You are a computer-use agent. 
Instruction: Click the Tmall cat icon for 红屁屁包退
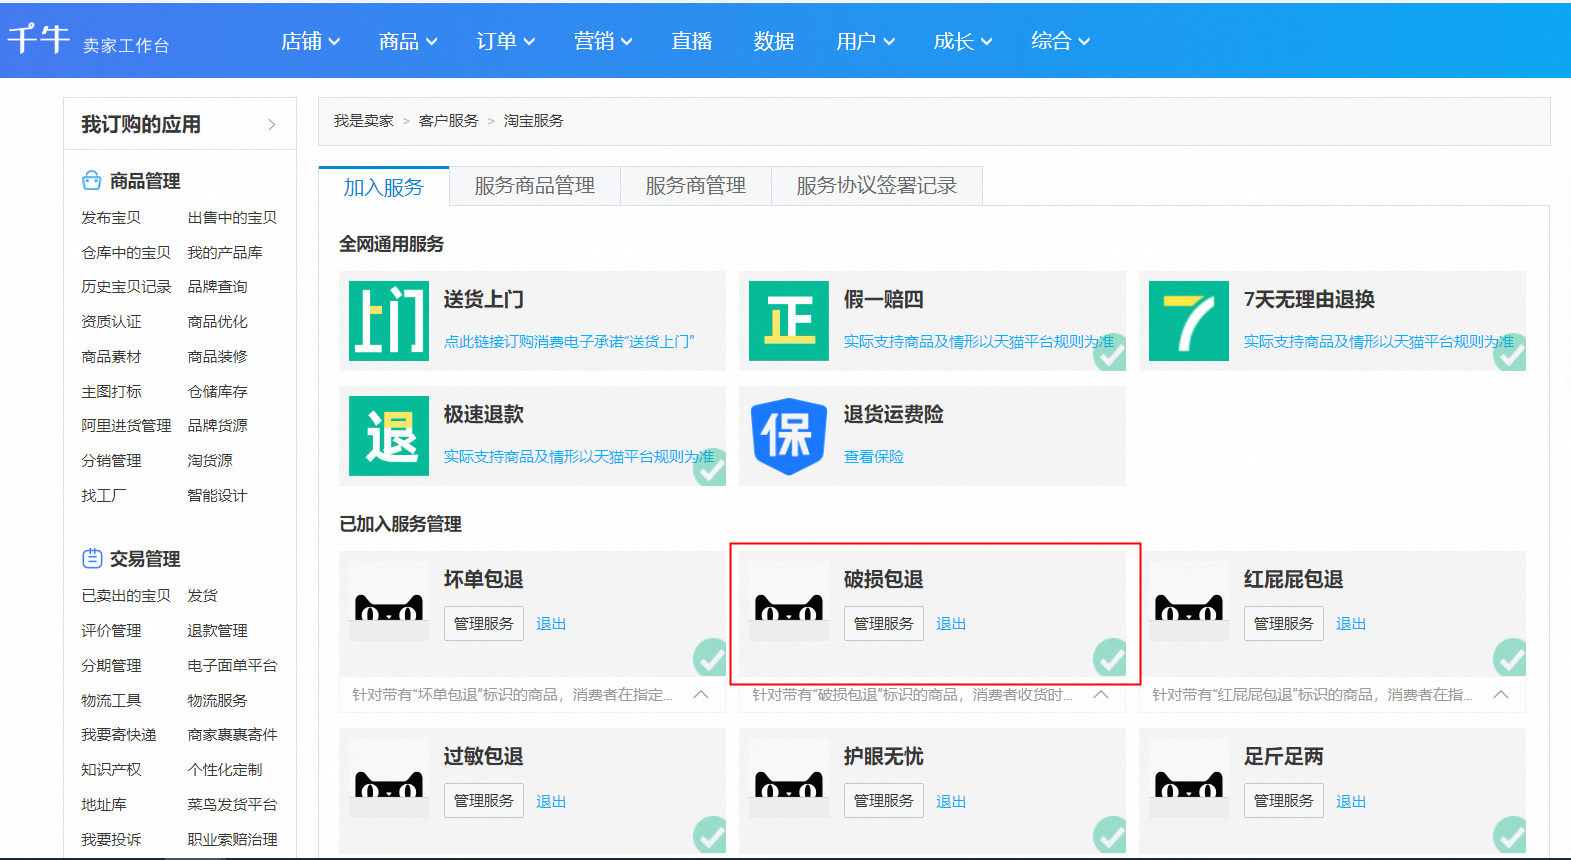tap(1189, 601)
